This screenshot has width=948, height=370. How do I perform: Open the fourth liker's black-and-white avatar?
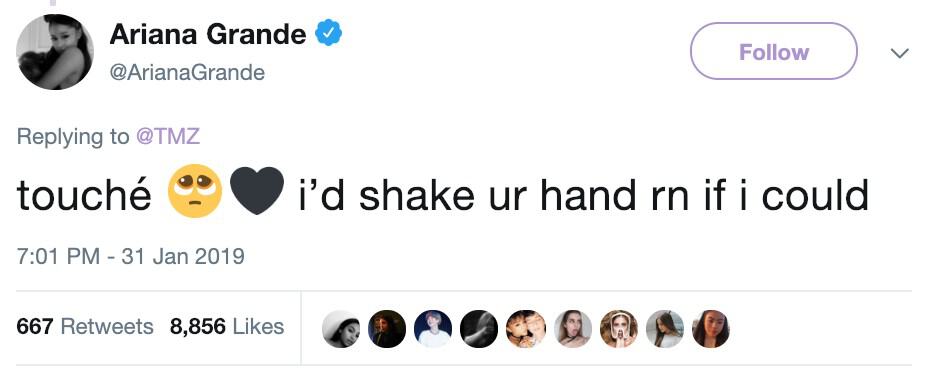(479, 329)
